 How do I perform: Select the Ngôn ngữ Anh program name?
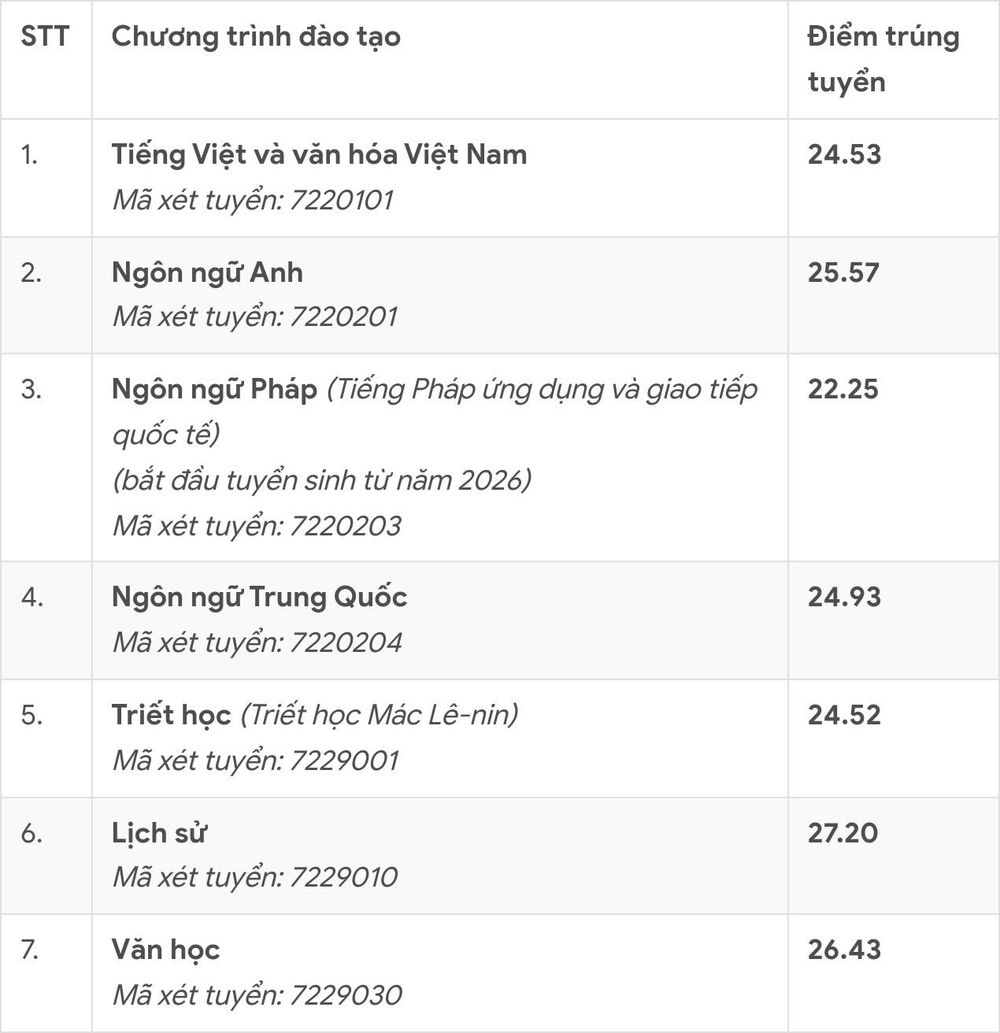pyautogui.click(x=208, y=273)
